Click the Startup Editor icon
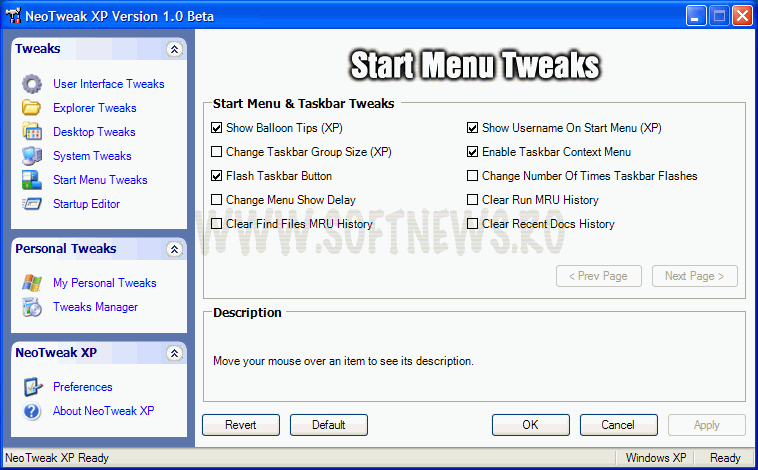 (32, 204)
